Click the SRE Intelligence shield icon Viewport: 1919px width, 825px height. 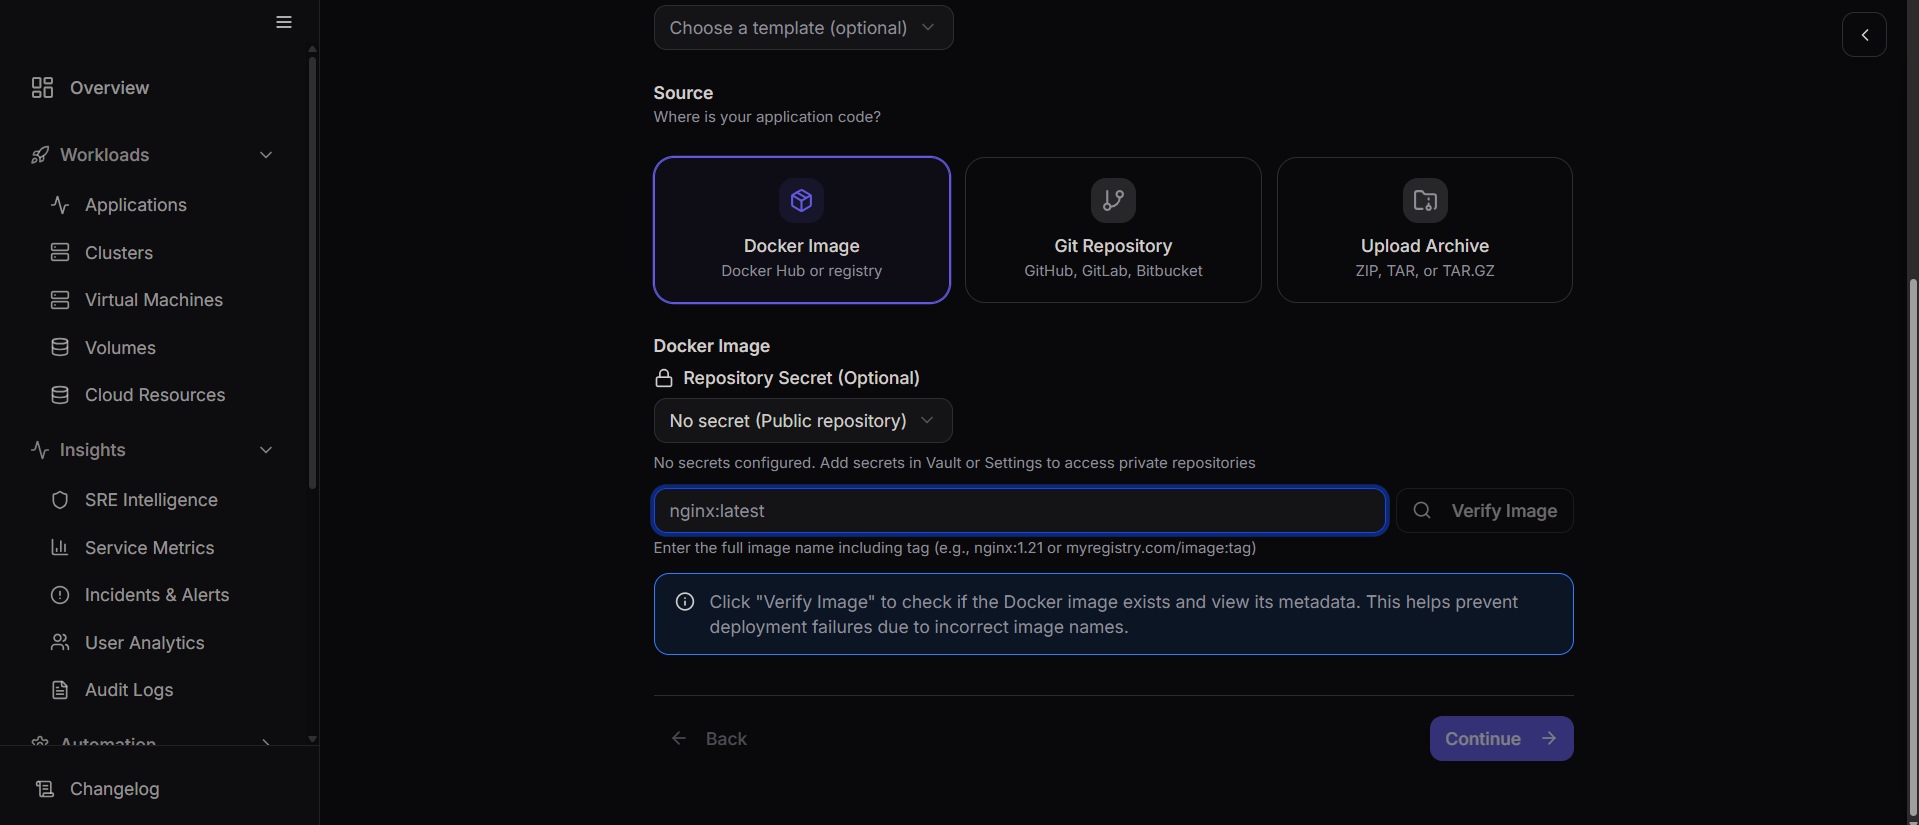(x=60, y=500)
